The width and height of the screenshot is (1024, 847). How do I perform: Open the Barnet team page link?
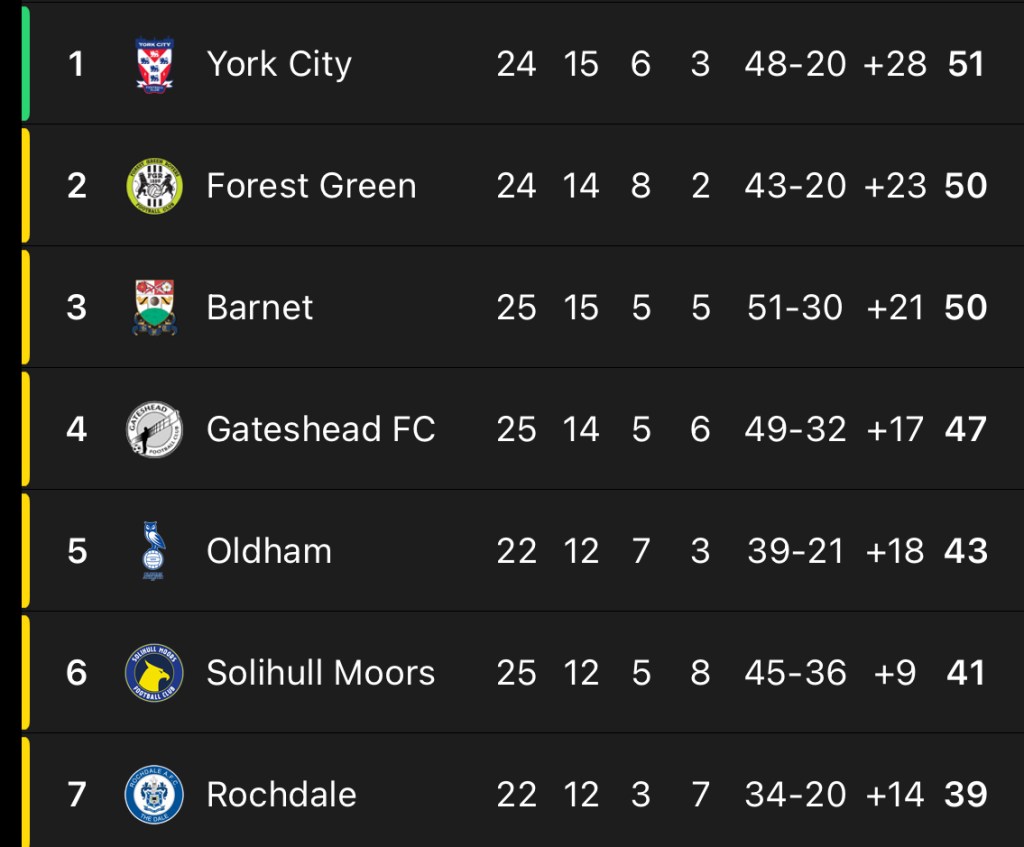[260, 307]
